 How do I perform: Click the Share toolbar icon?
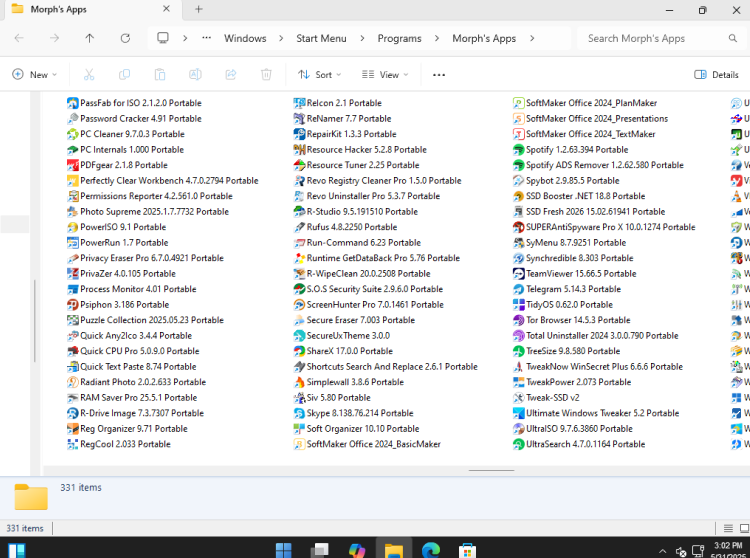pyautogui.click(x=231, y=75)
